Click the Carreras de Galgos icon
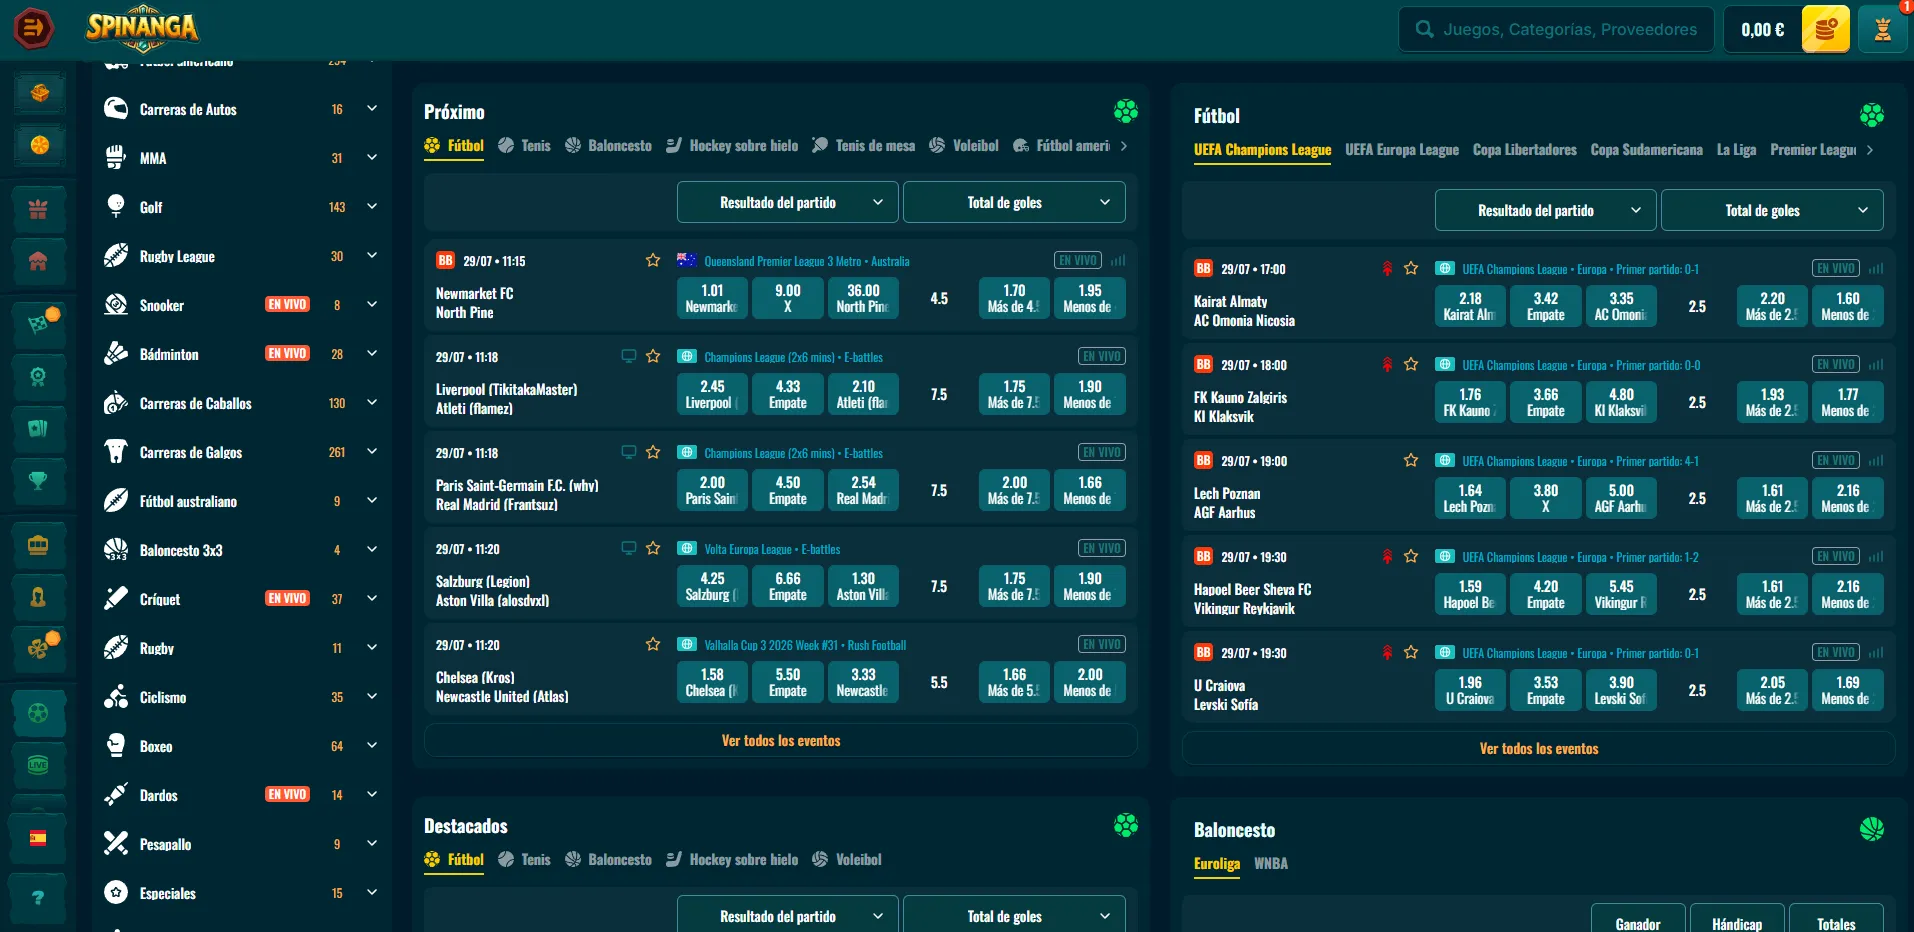The image size is (1914, 932). coord(116,451)
